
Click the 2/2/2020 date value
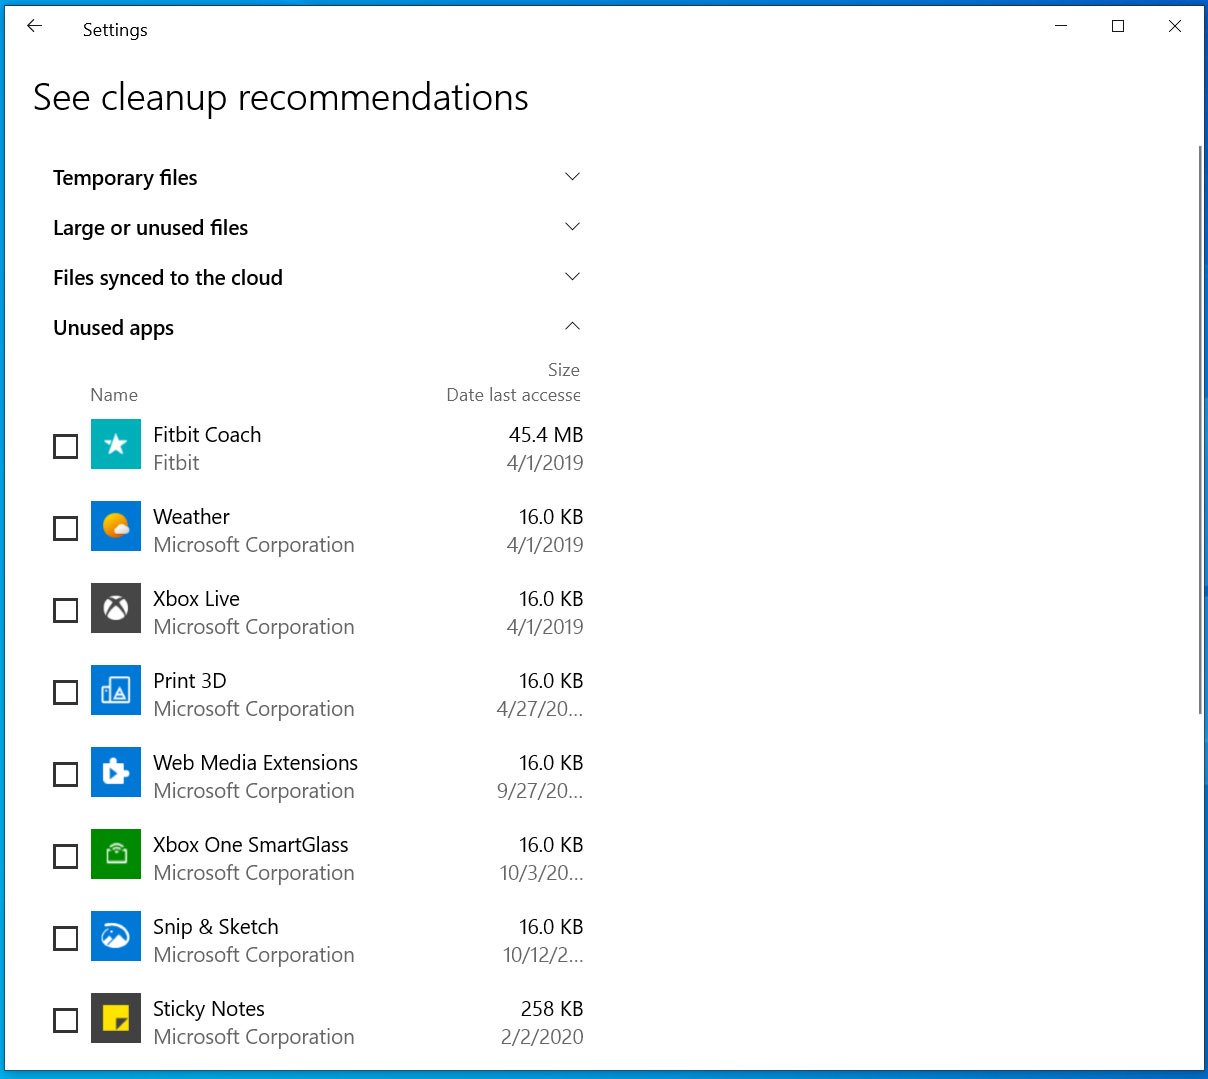coord(542,1037)
